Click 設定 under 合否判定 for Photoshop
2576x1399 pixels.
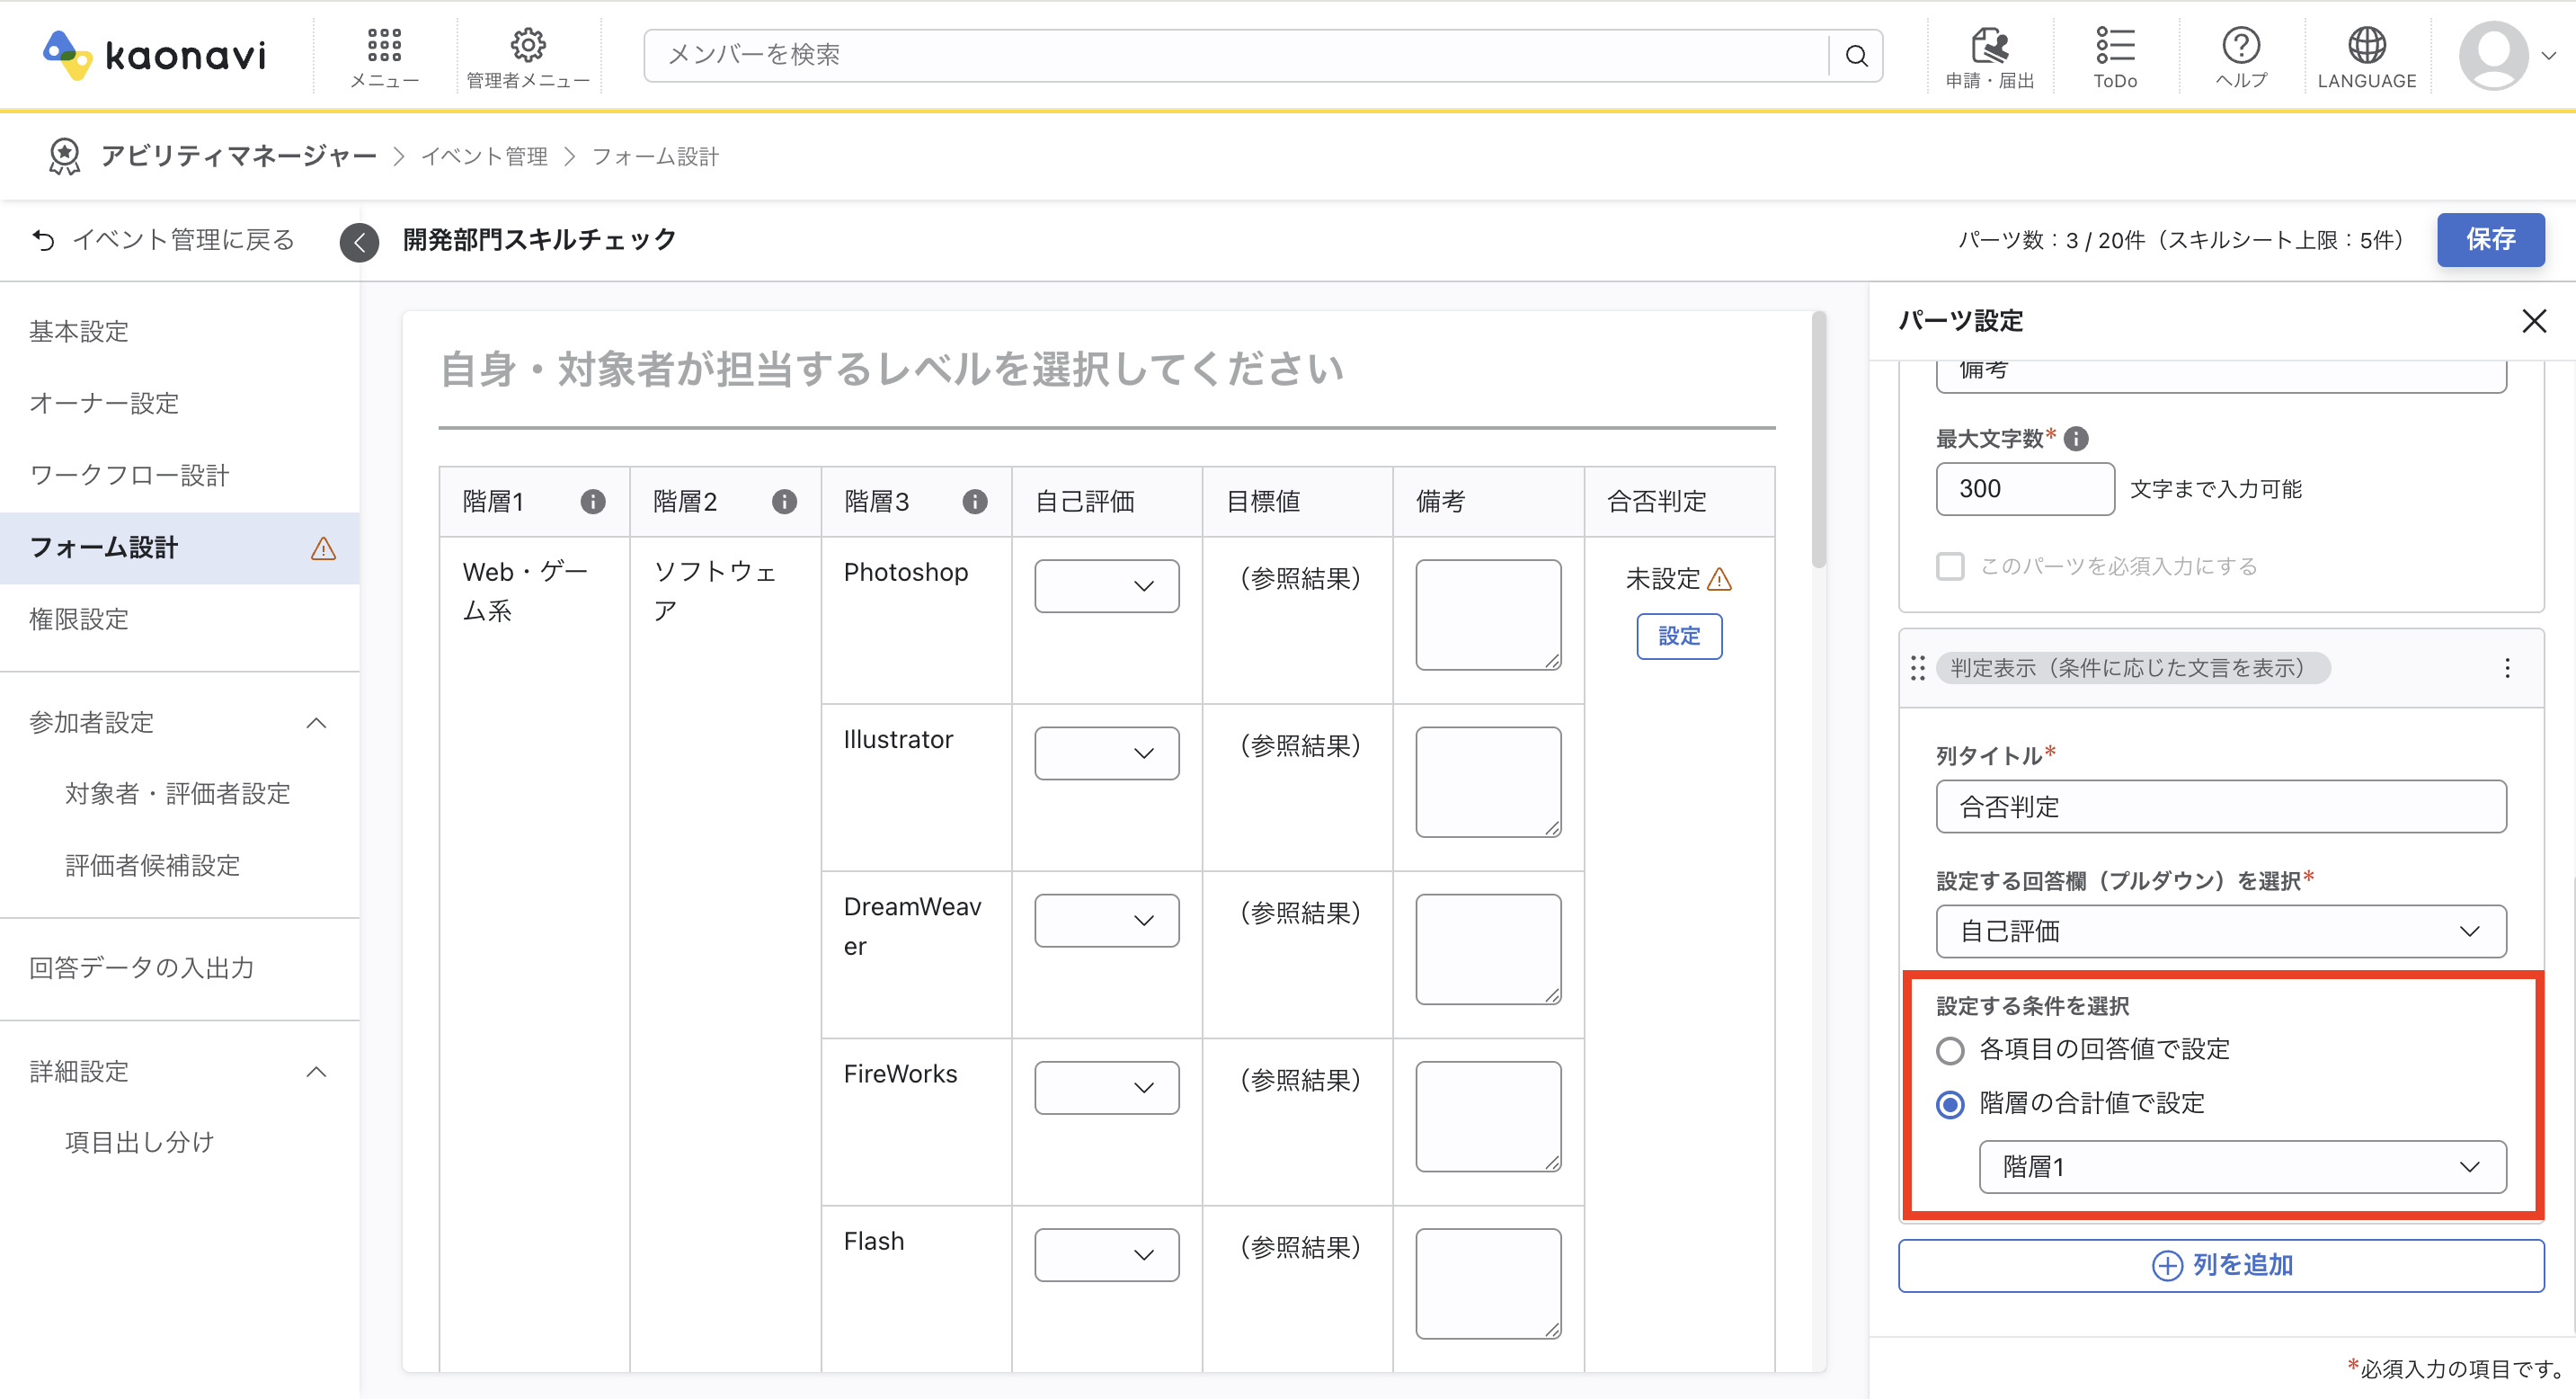(1679, 636)
